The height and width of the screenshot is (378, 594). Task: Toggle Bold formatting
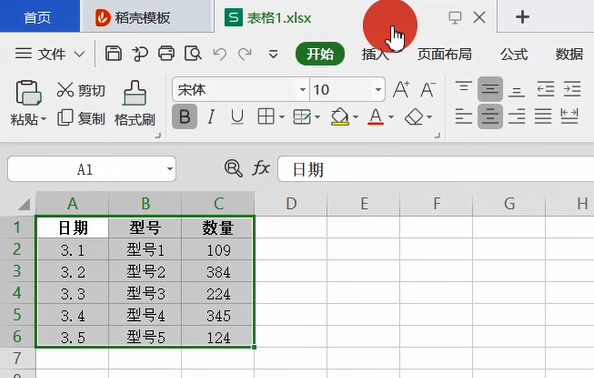184,117
